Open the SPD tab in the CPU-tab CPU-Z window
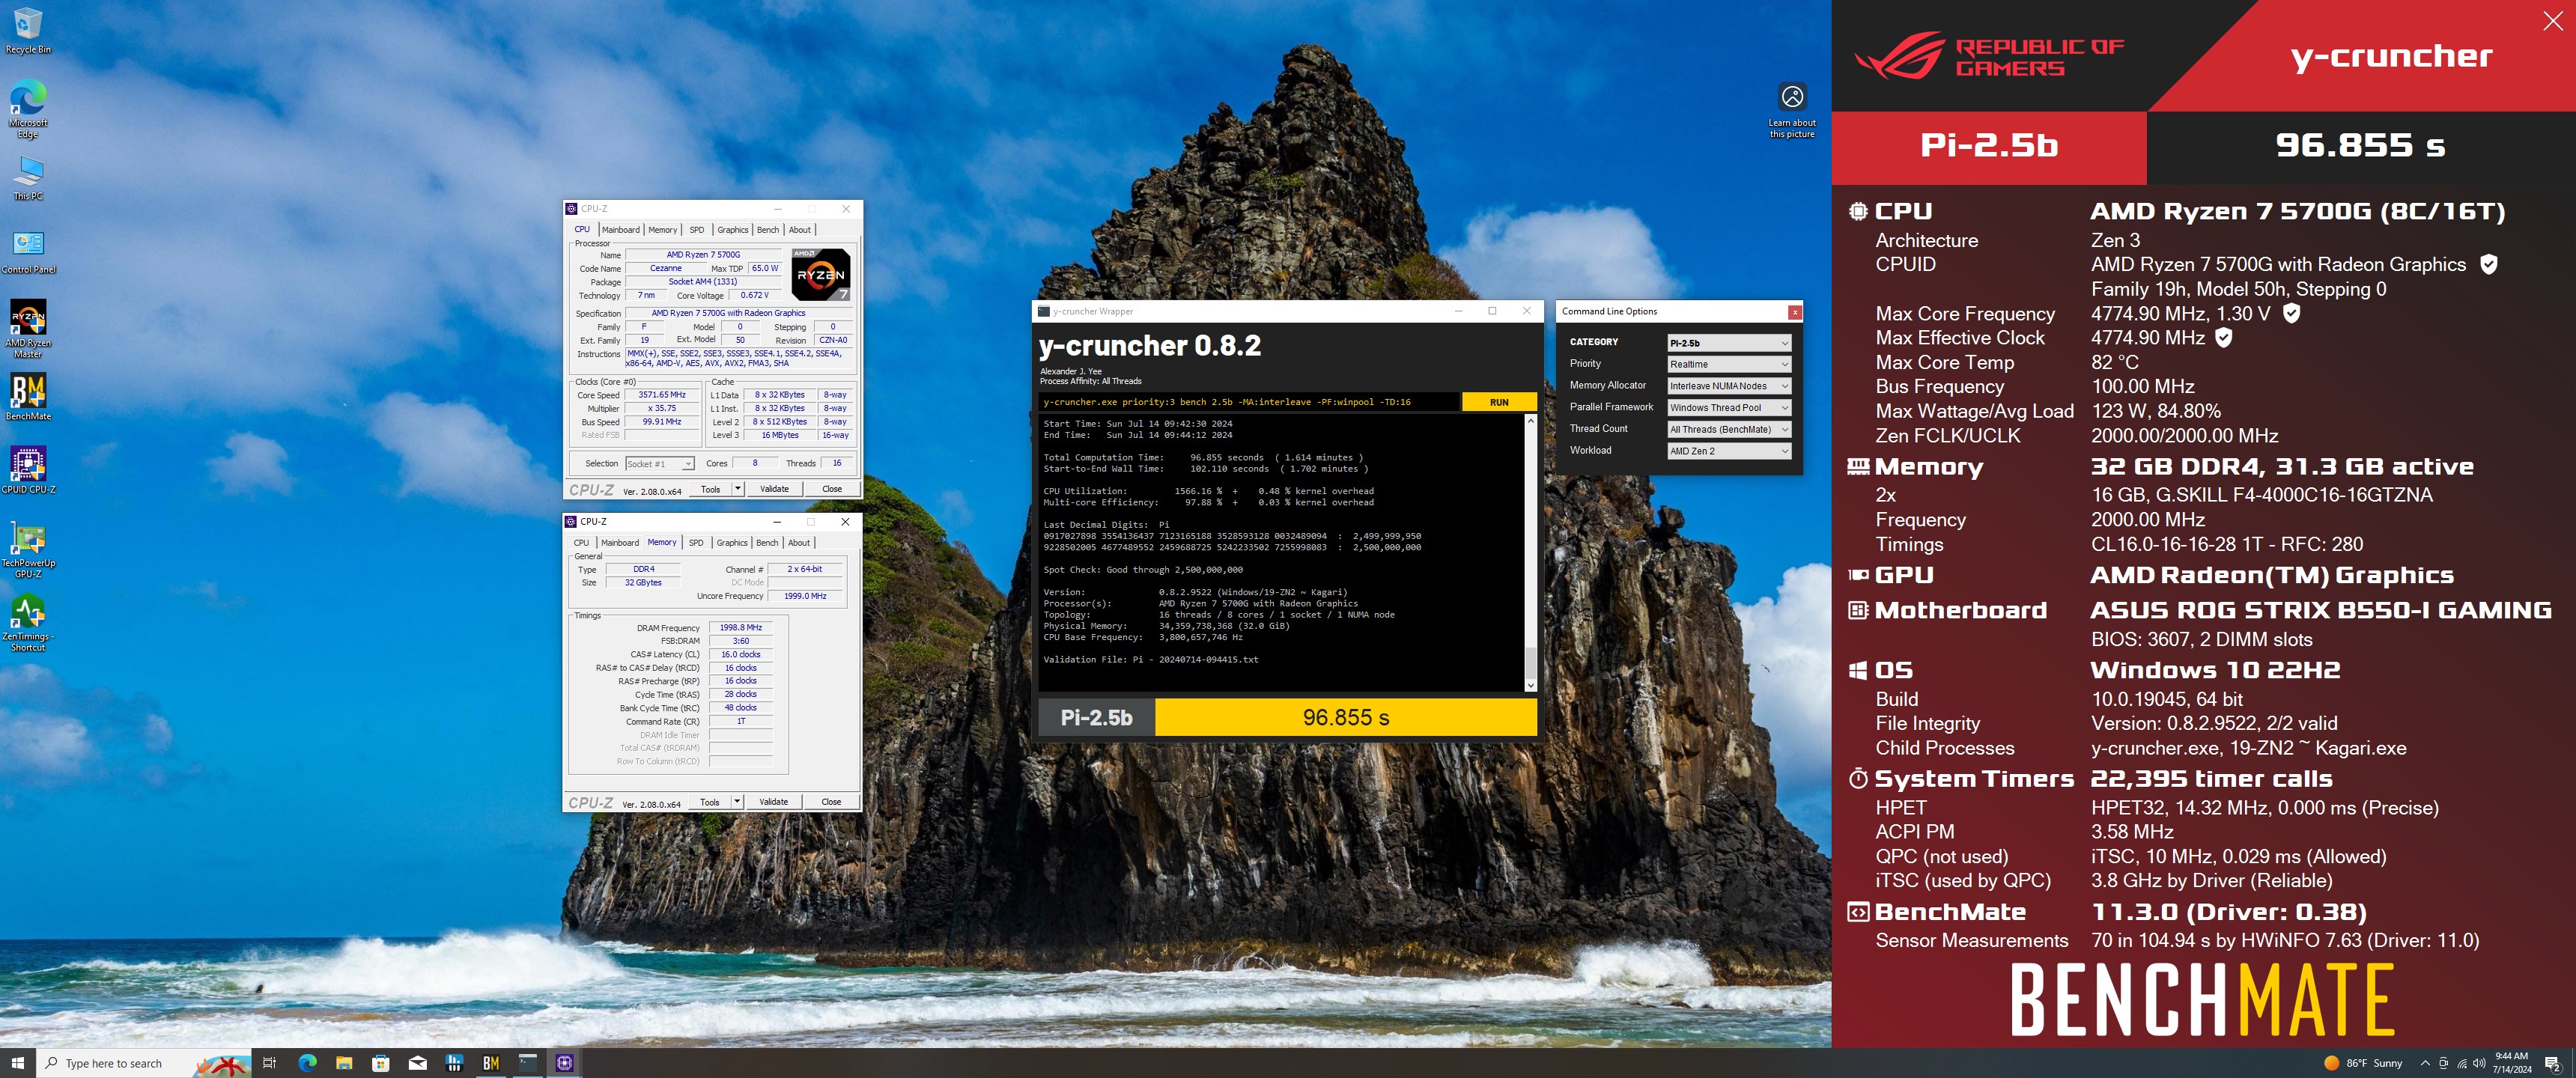This screenshot has height=1078, width=2576. point(697,230)
